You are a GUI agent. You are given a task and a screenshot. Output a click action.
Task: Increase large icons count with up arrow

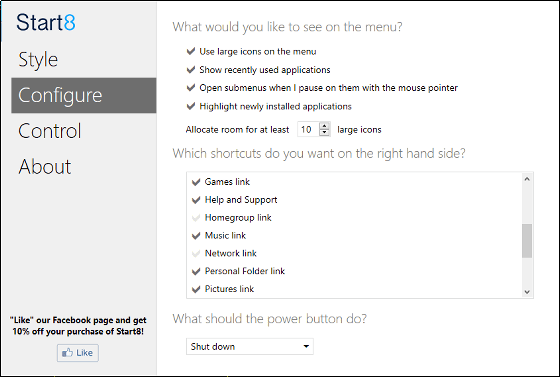[324, 126]
